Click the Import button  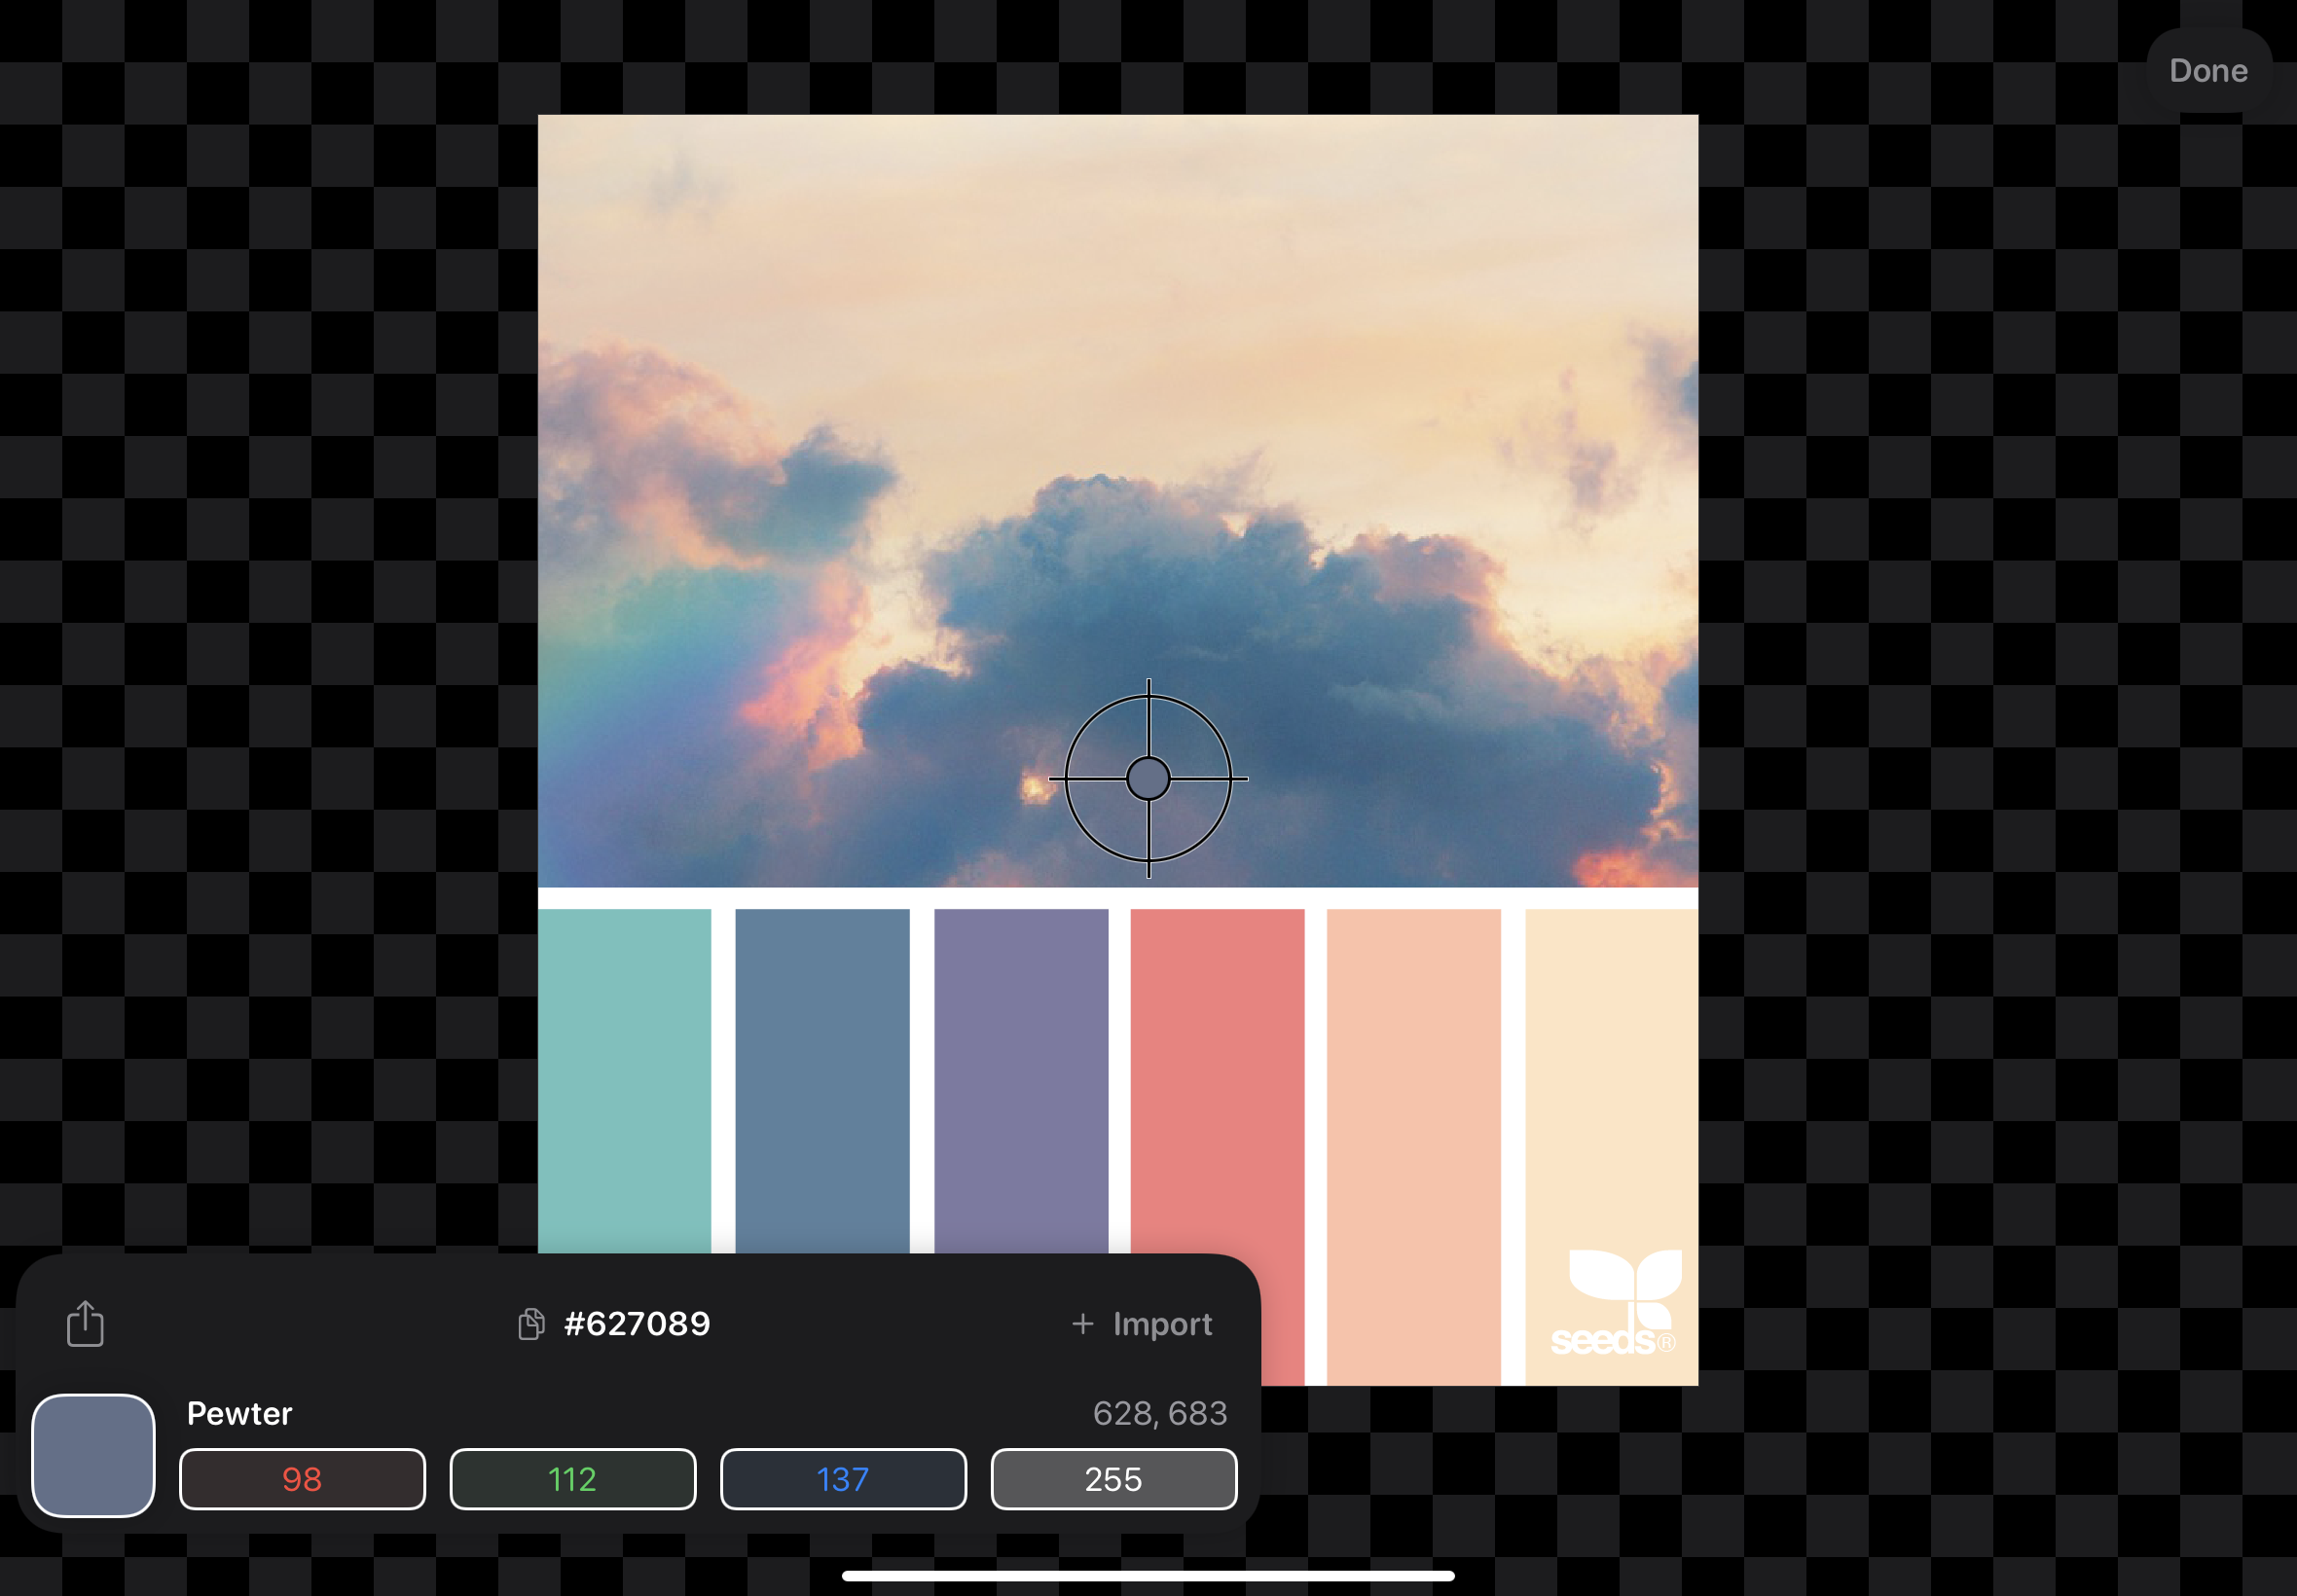(1161, 1323)
